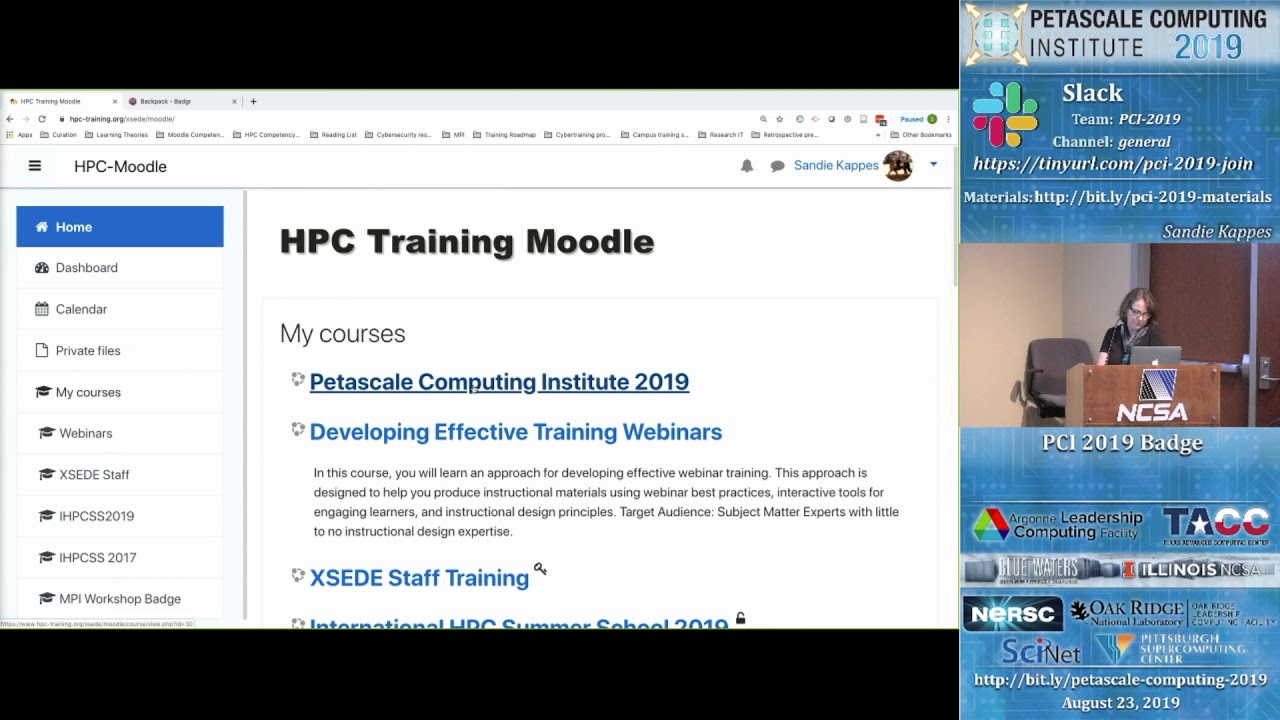Open XSEDE Staff in the sidebar
1280x720 pixels.
click(x=120, y=475)
